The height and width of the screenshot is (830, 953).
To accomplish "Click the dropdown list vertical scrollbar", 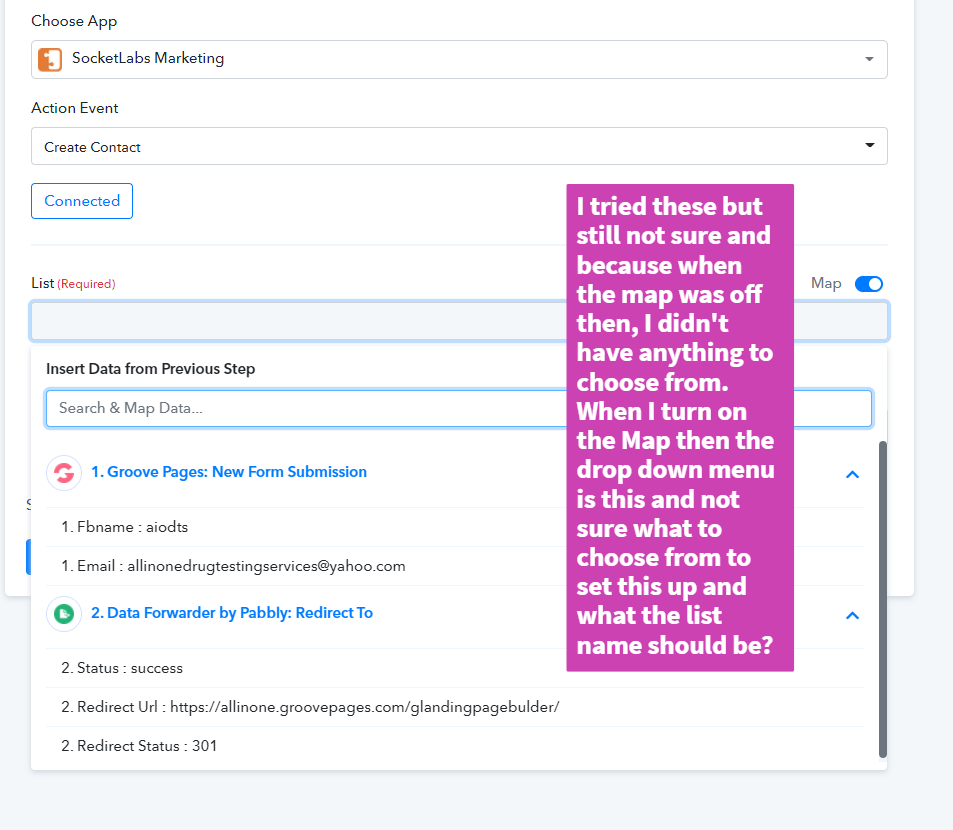I will (882, 599).
